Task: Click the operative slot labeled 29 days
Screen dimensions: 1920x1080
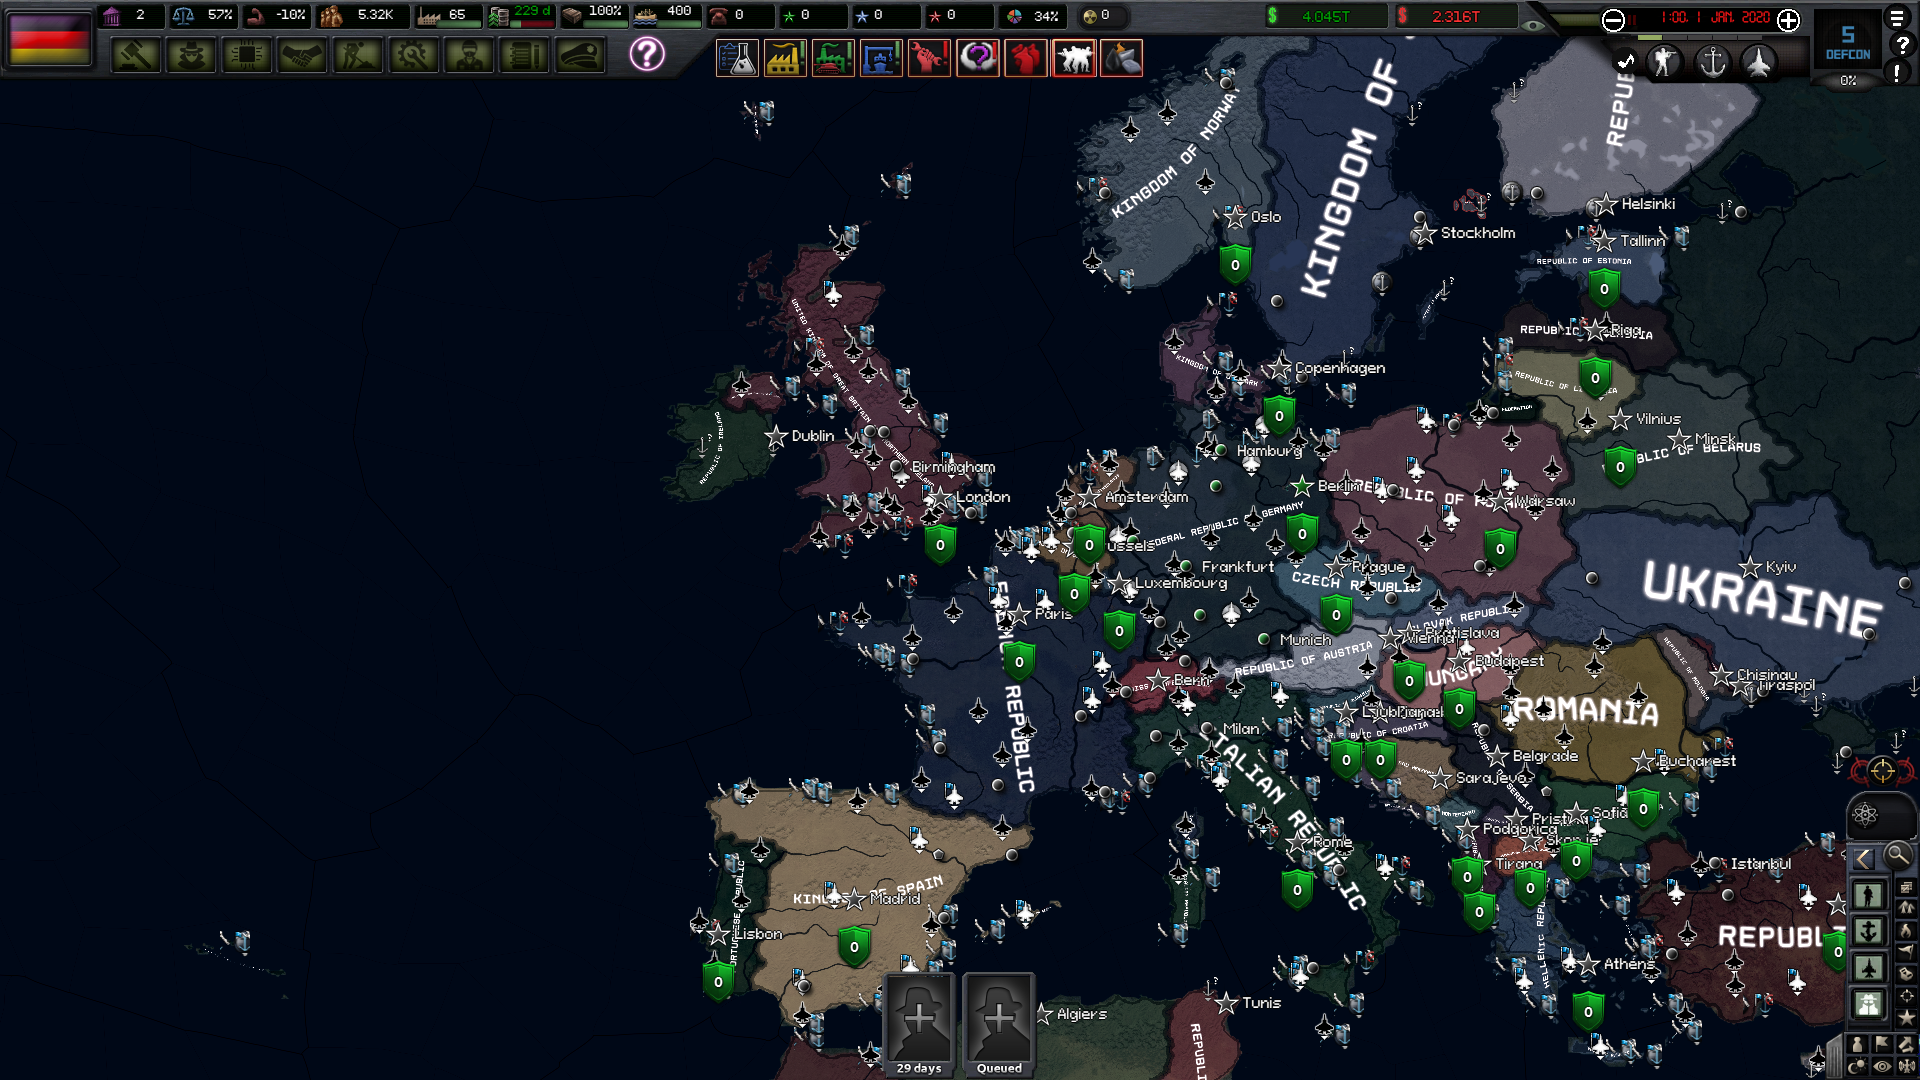Action: pyautogui.click(x=919, y=1024)
